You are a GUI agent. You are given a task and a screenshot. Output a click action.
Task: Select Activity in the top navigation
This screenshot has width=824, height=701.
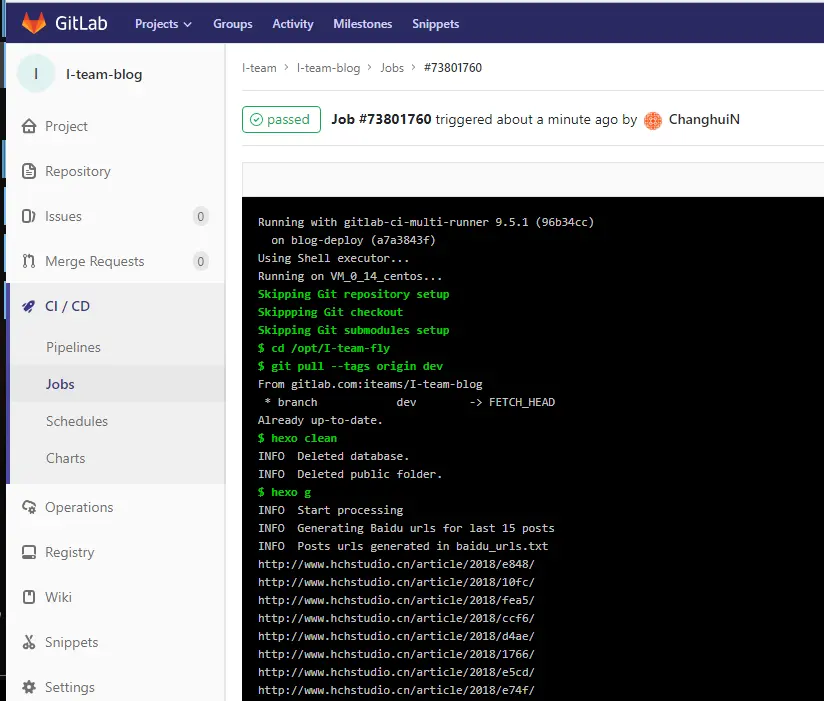pos(292,22)
